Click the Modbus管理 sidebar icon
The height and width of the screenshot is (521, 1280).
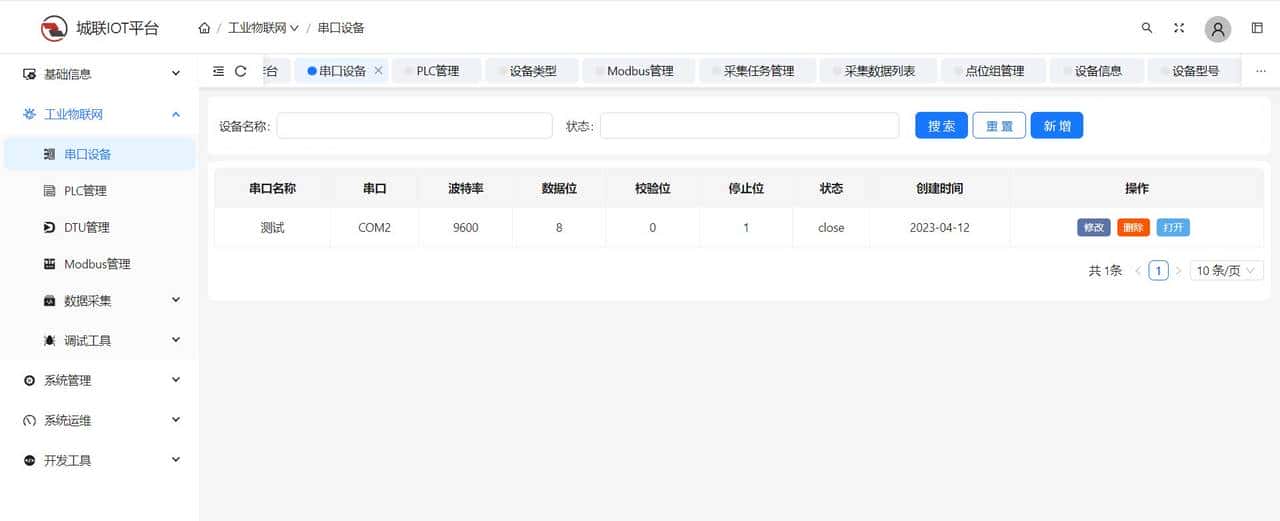(x=49, y=264)
